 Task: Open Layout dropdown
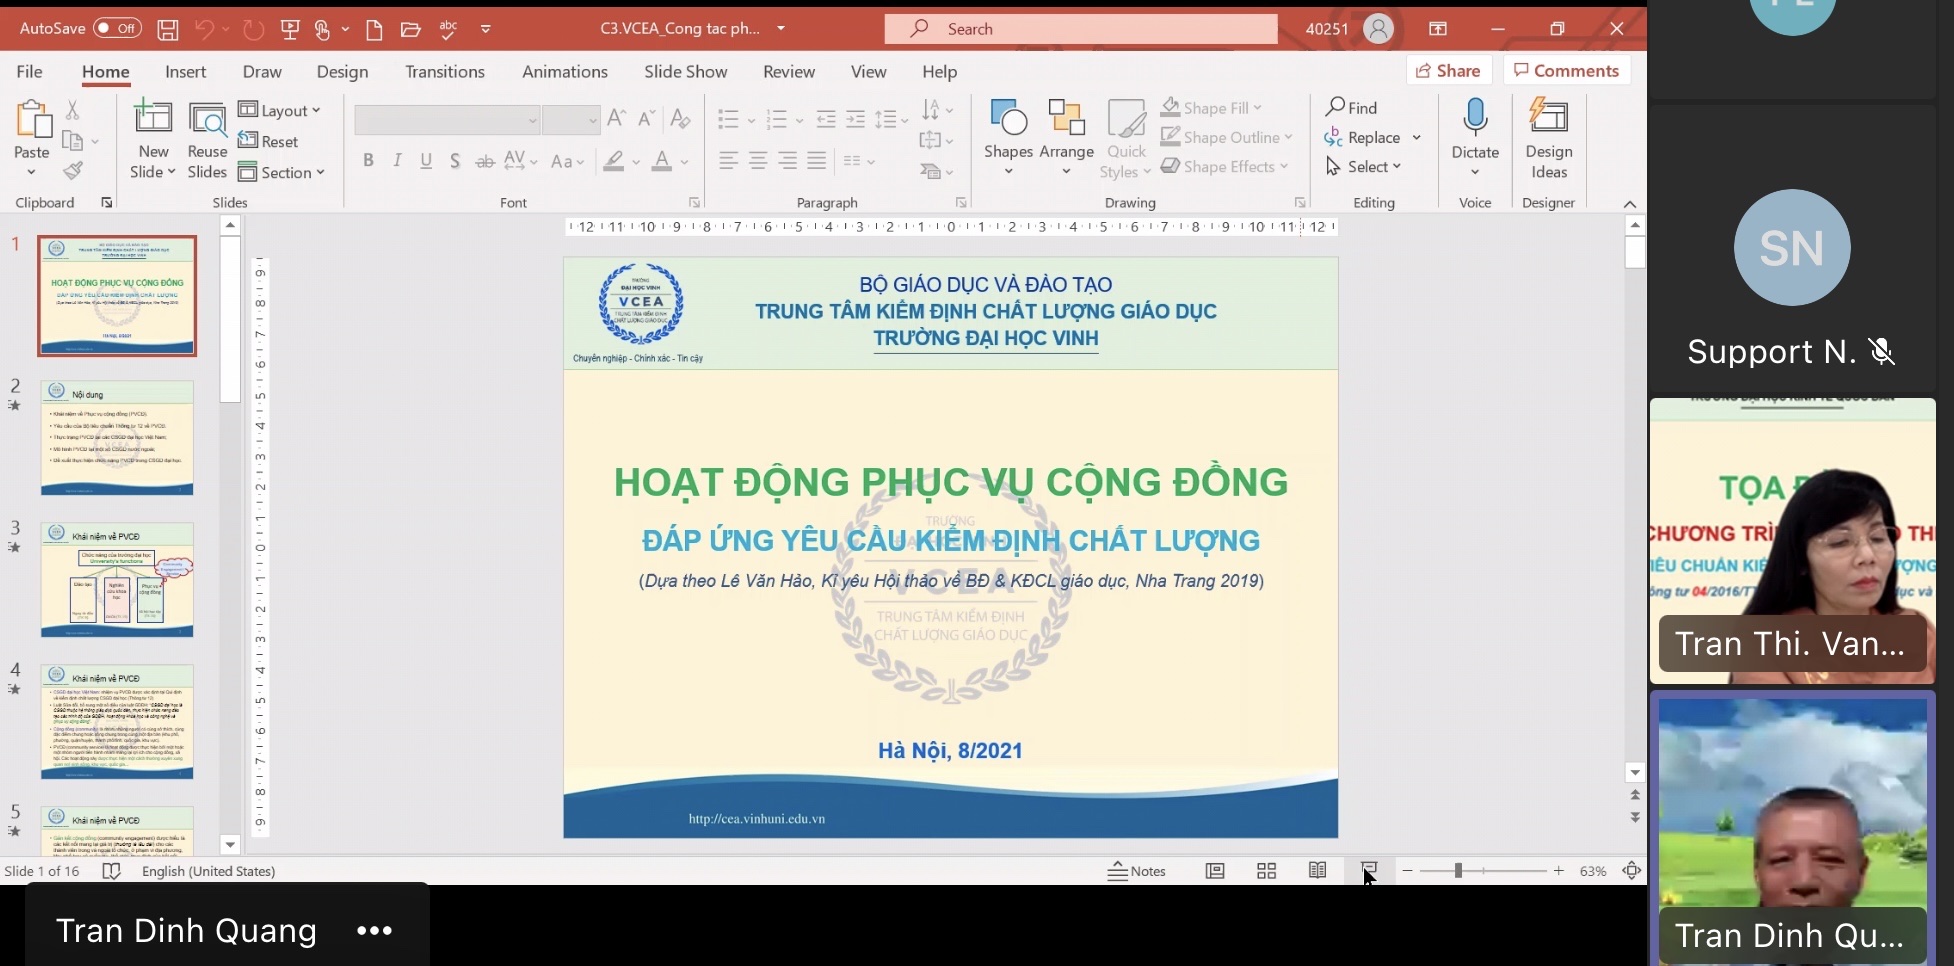279,110
